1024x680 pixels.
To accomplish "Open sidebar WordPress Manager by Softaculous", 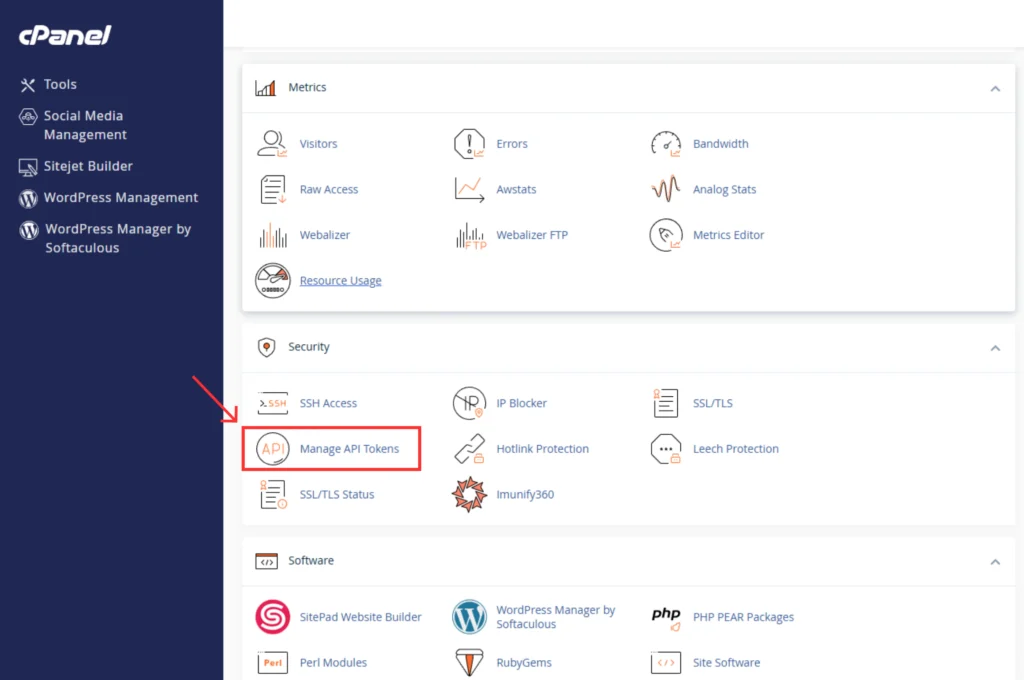I will pyautogui.click(x=105, y=238).
